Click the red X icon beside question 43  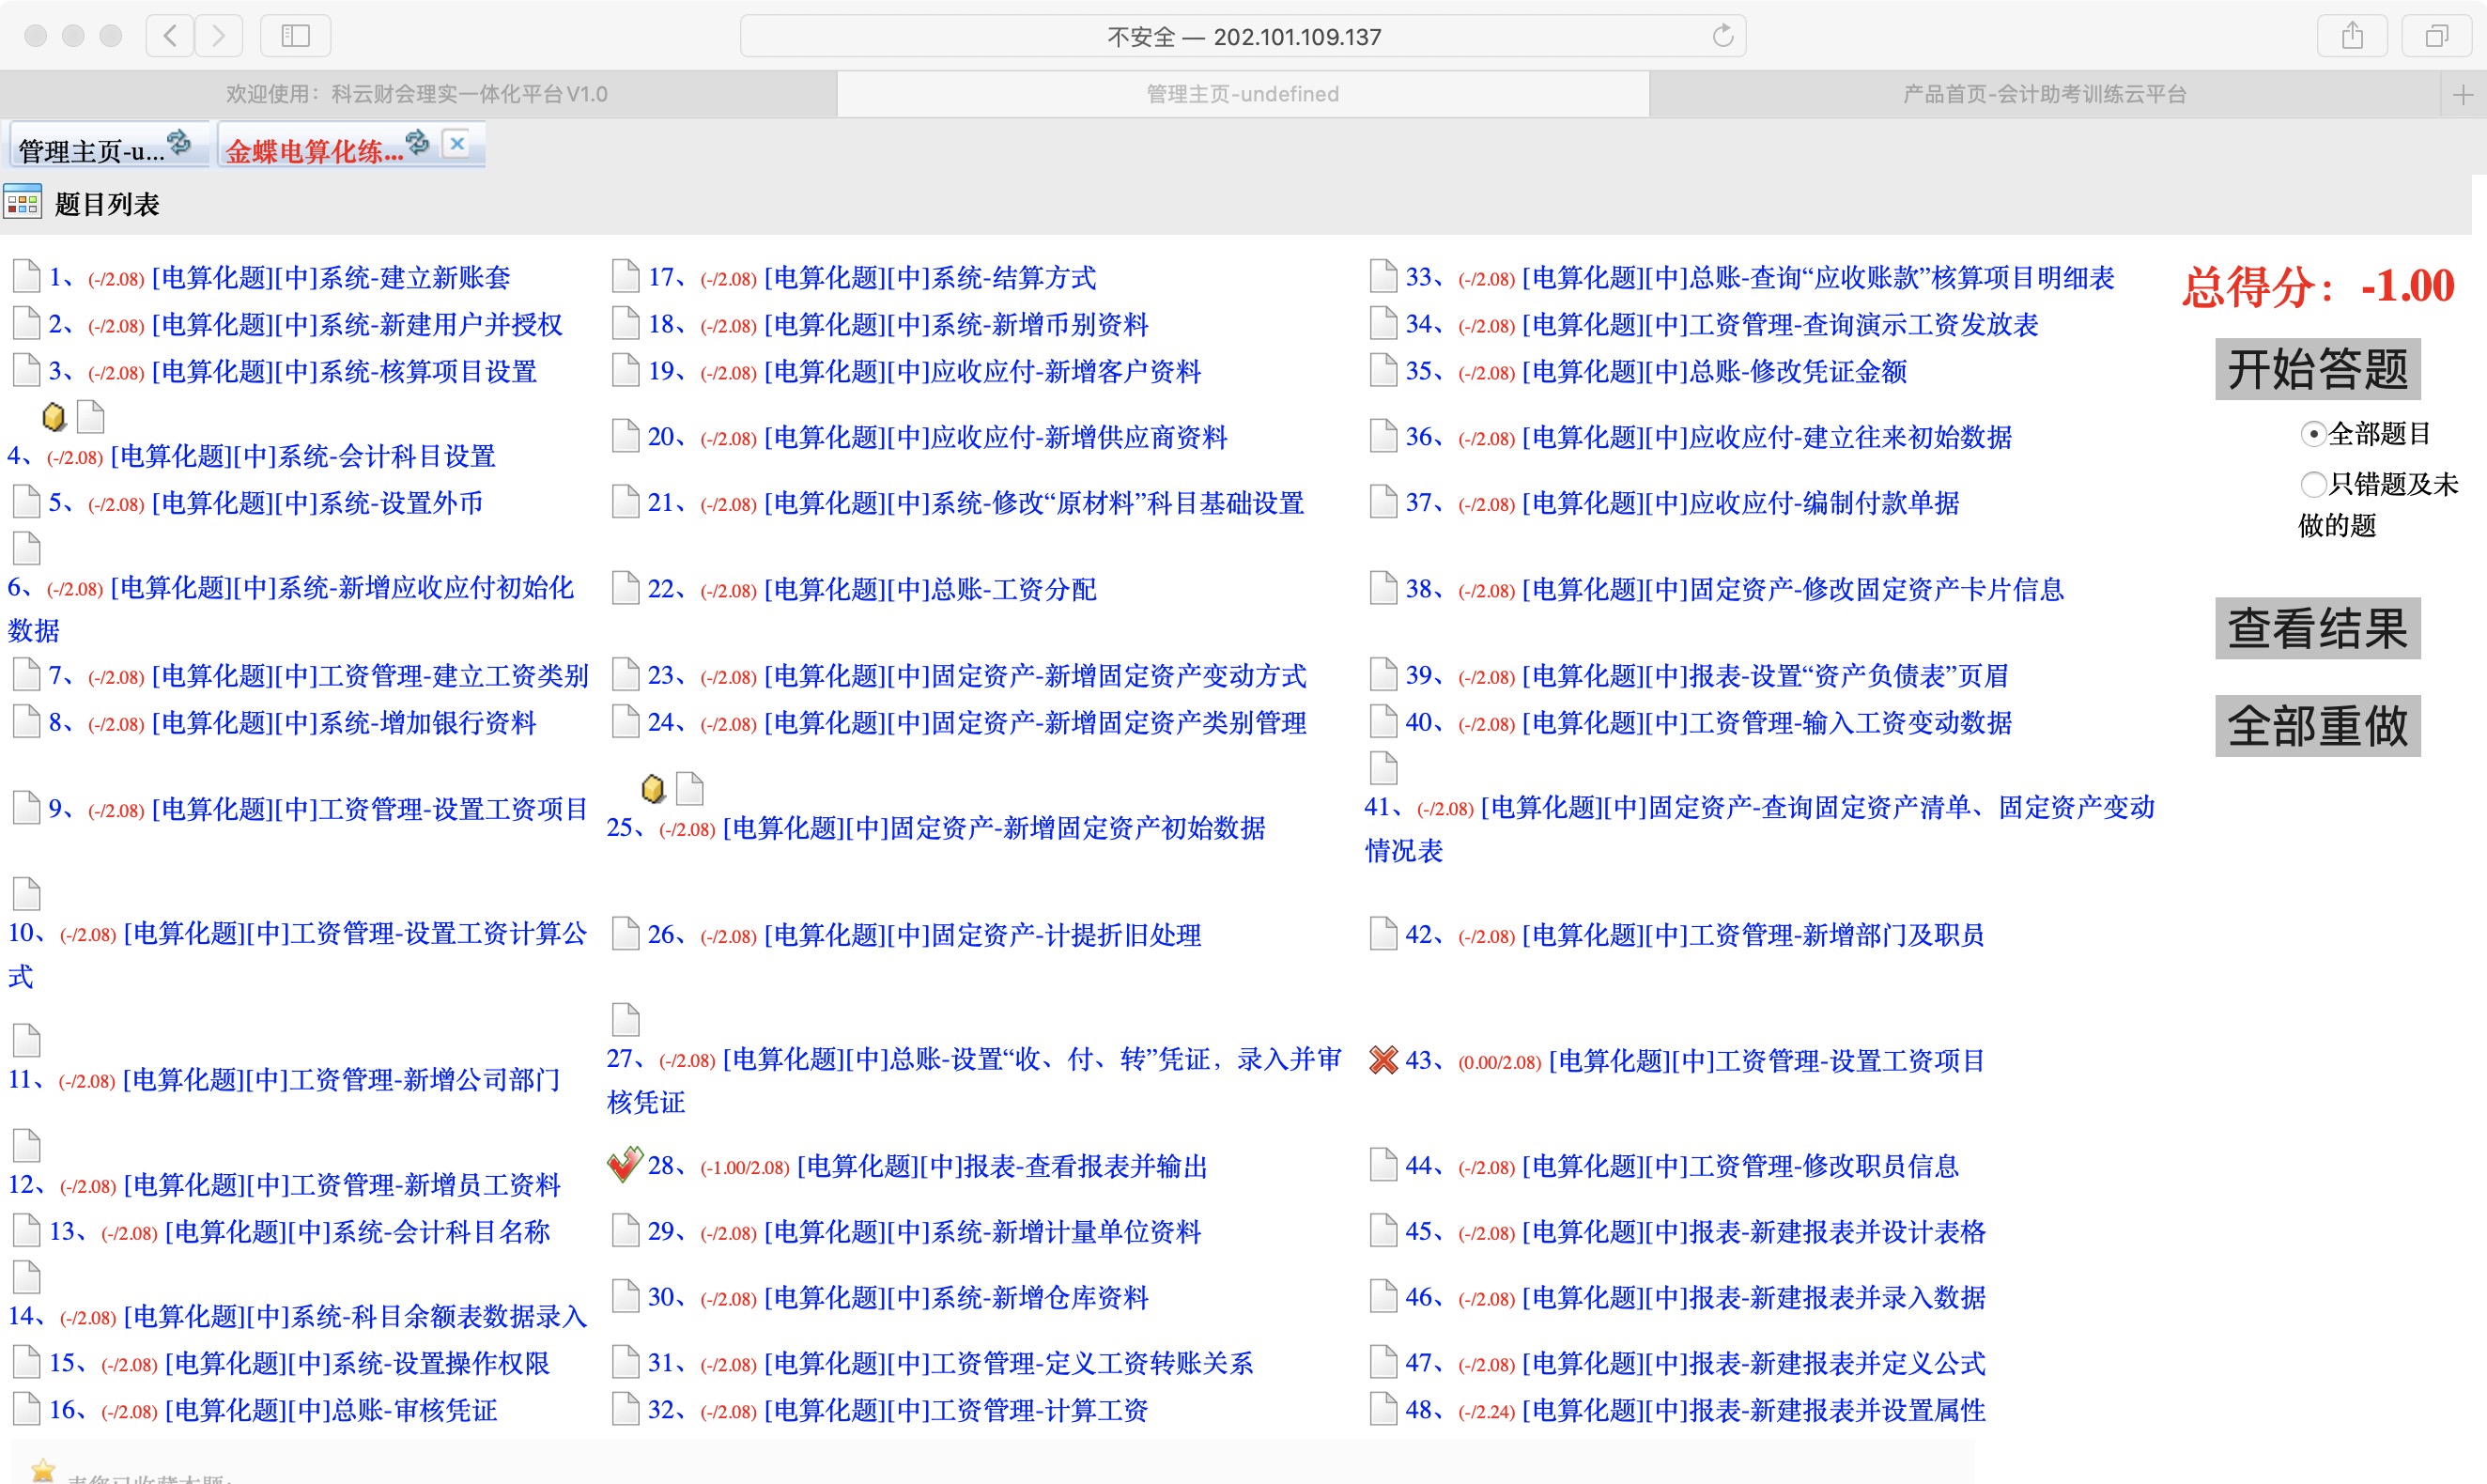click(x=1383, y=1060)
